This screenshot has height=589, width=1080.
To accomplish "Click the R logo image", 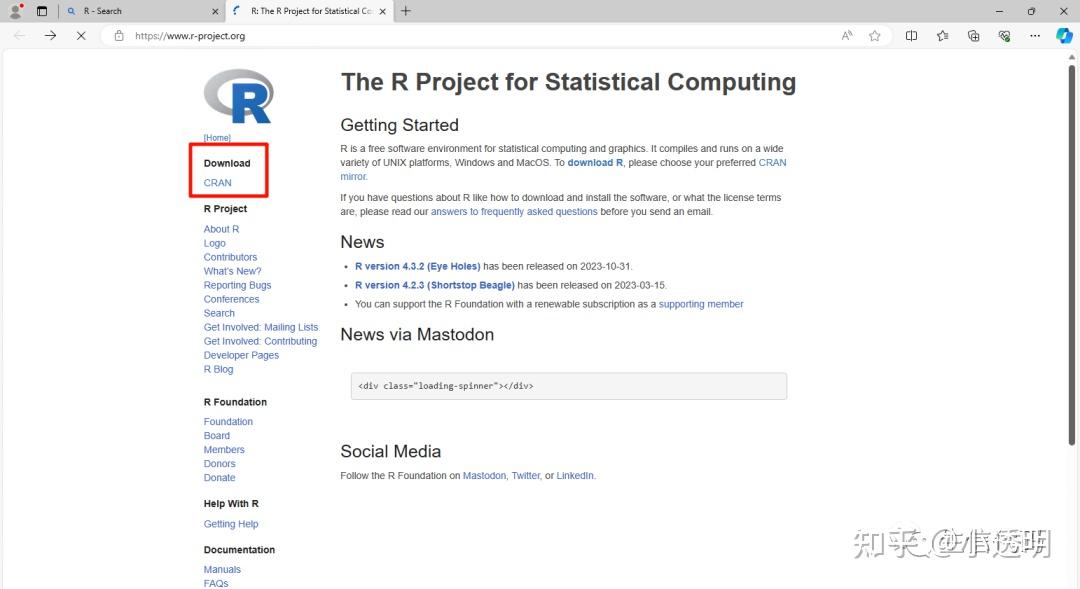I will pyautogui.click(x=238, y=97).
